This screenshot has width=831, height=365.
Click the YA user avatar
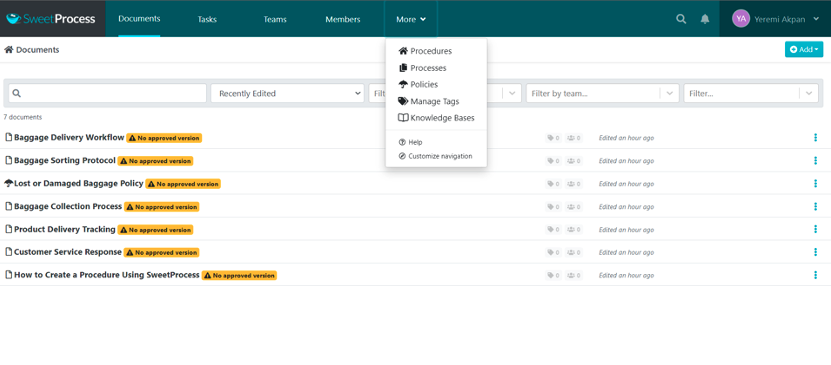click(x=741, y=19)
